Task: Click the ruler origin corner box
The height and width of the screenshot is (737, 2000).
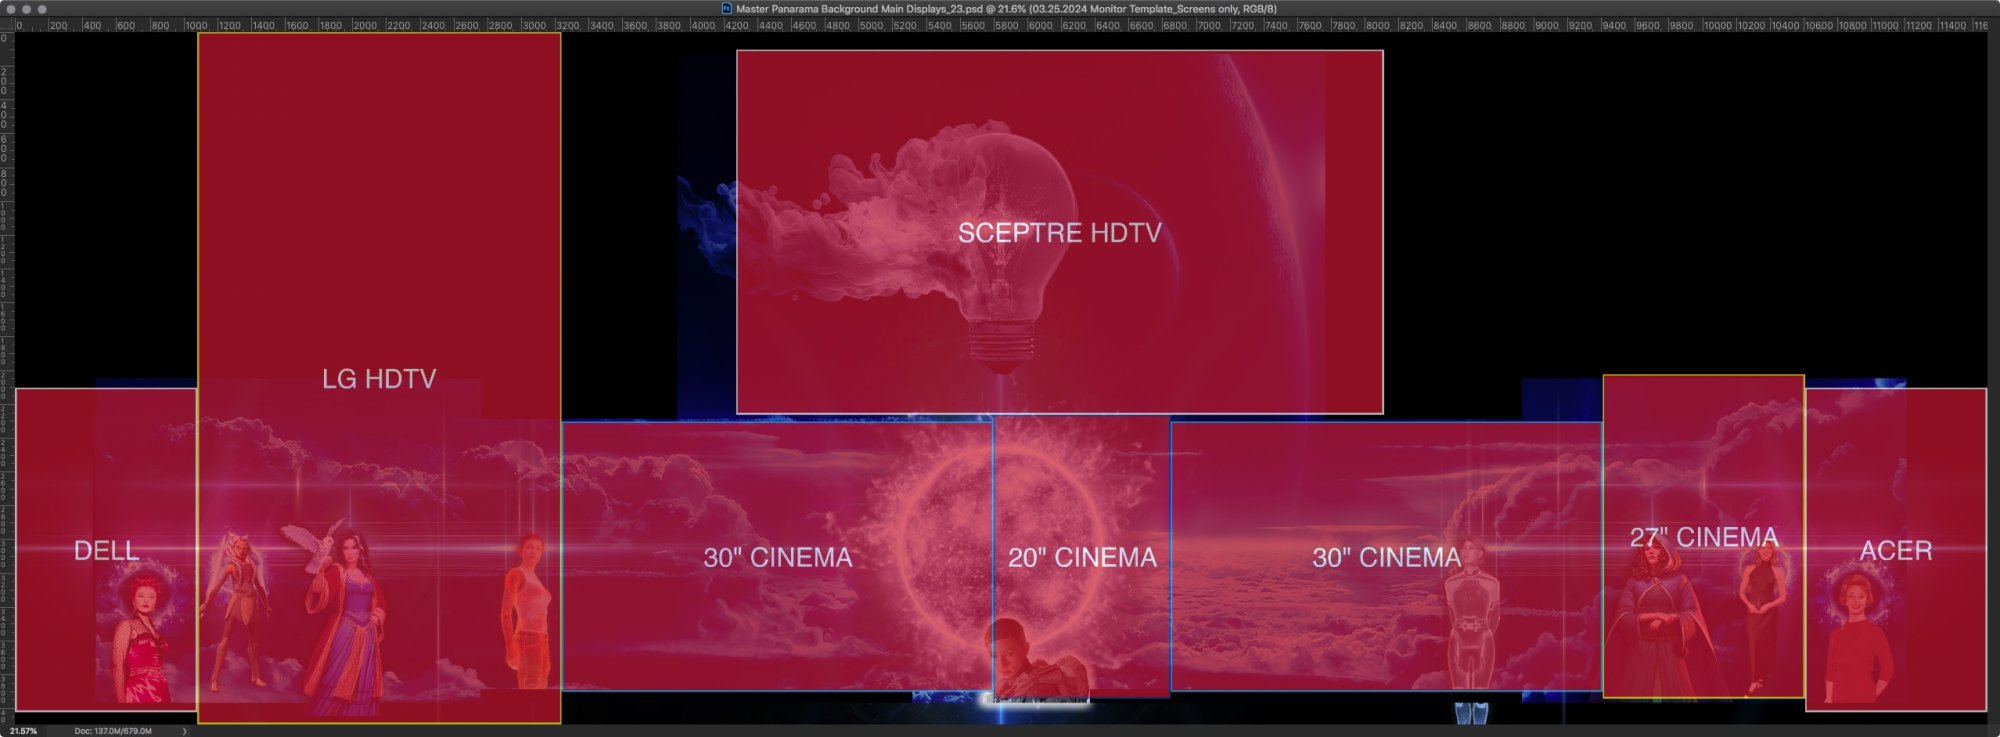Action: click(x=7, y=25)
